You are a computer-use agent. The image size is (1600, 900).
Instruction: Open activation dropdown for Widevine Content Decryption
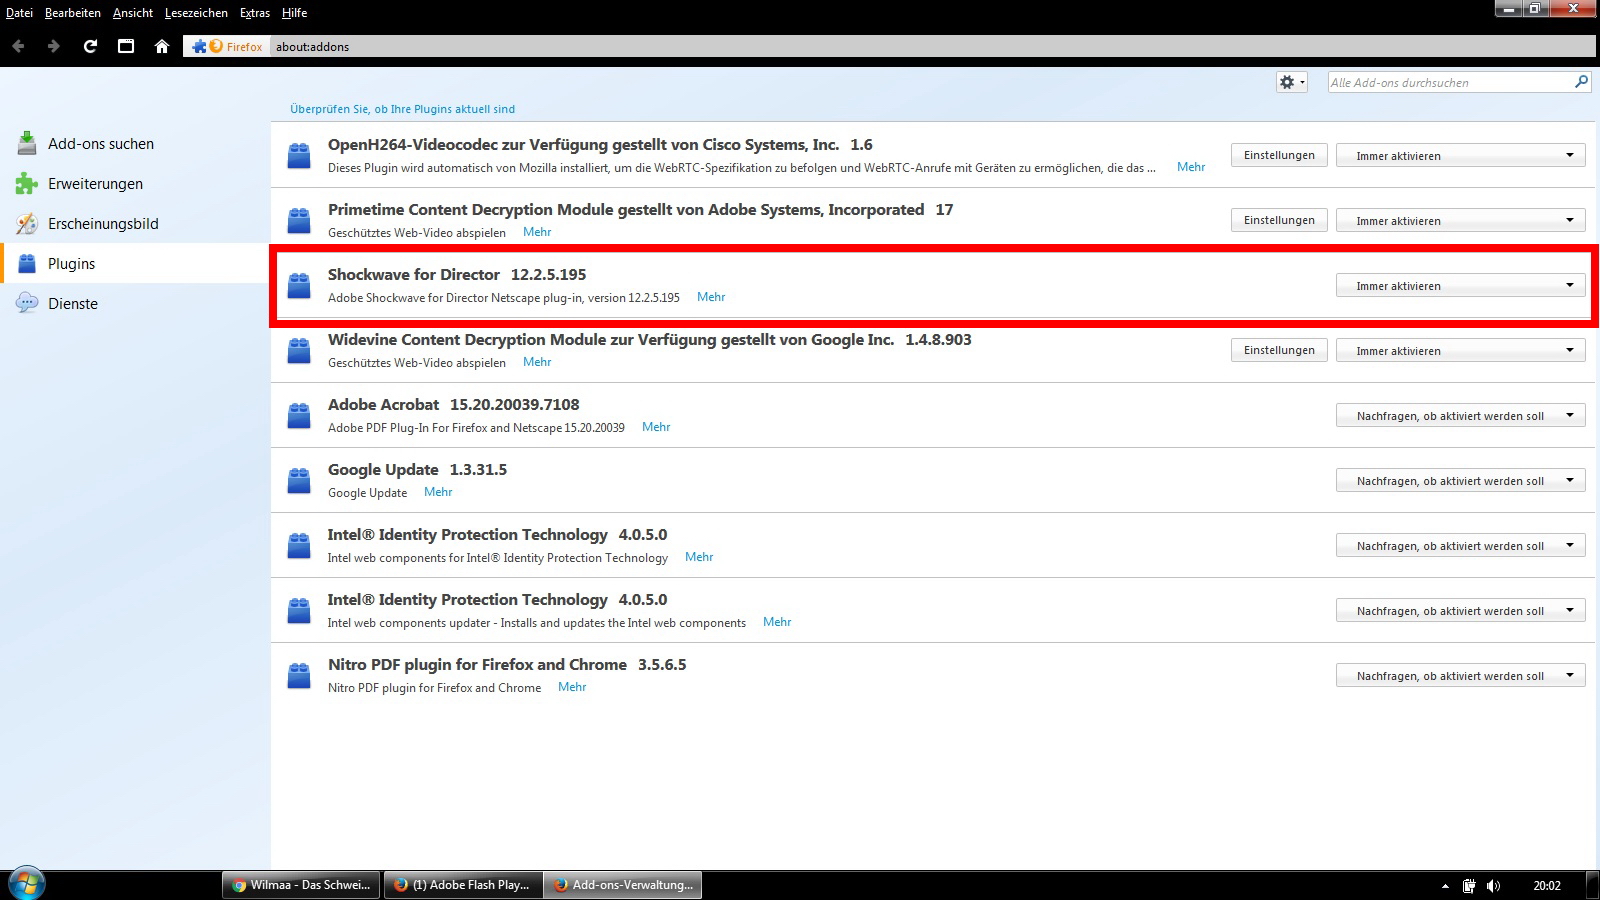point(1460,350)
